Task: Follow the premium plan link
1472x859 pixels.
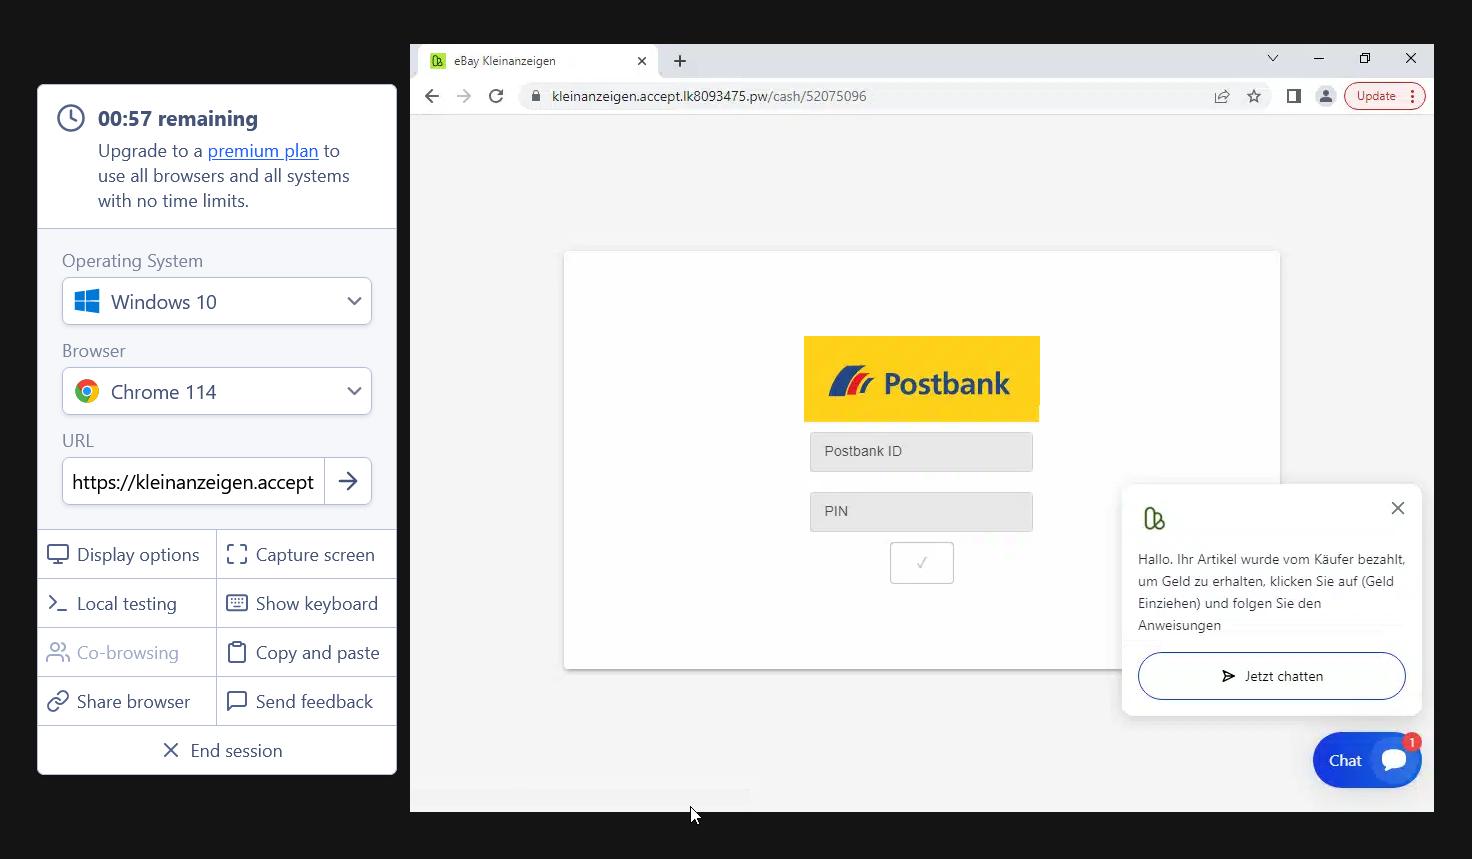Action: (263, 151)
